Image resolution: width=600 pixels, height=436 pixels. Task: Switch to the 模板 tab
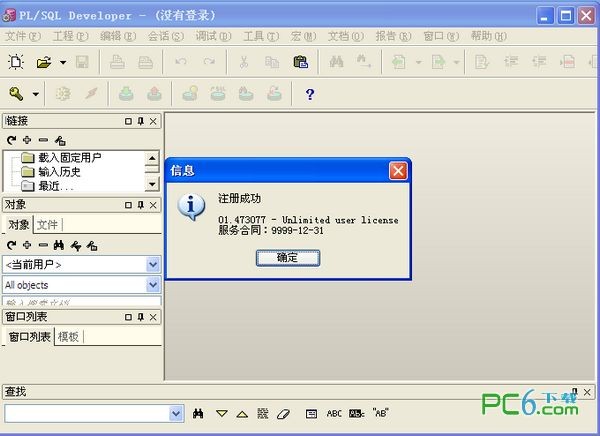tap(68, 337)
